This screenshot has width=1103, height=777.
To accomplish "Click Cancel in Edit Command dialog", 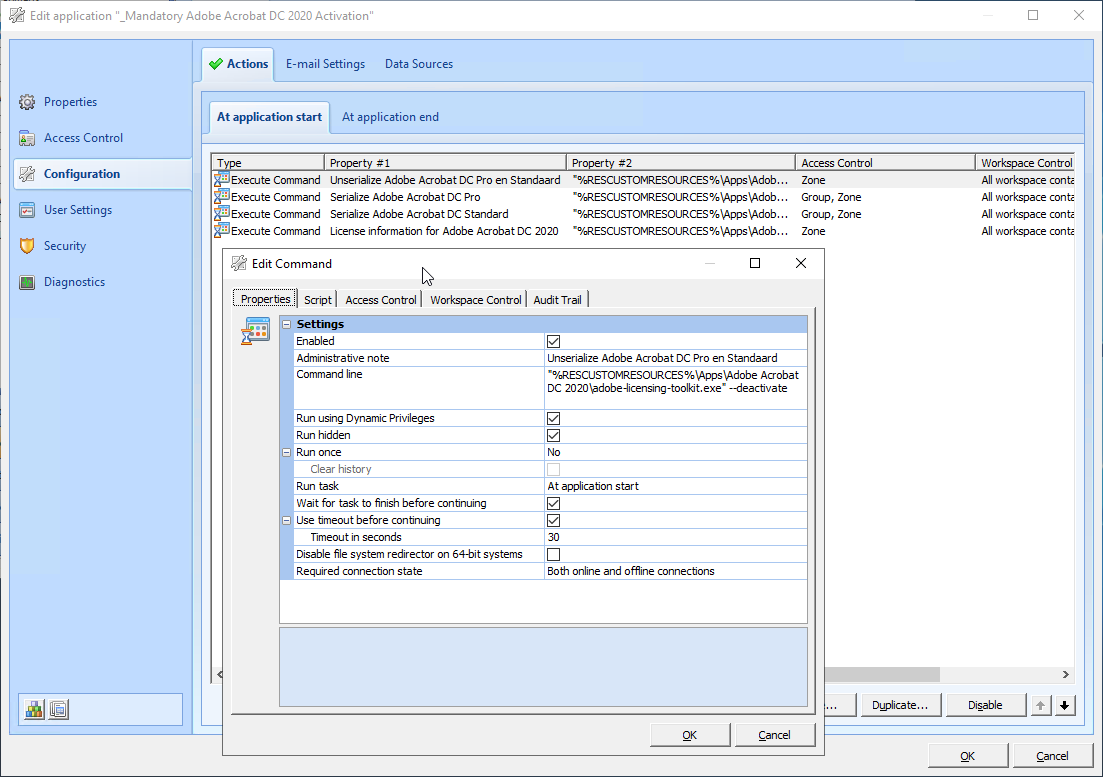I will tap(774, 735).
